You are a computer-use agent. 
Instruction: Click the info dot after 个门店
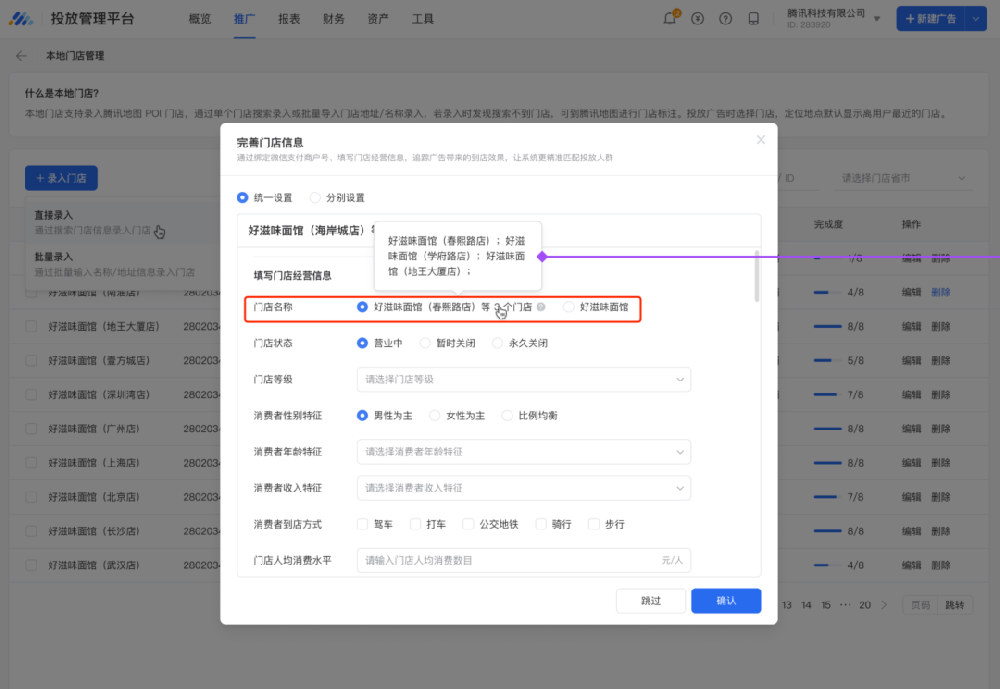click(541, 307)
